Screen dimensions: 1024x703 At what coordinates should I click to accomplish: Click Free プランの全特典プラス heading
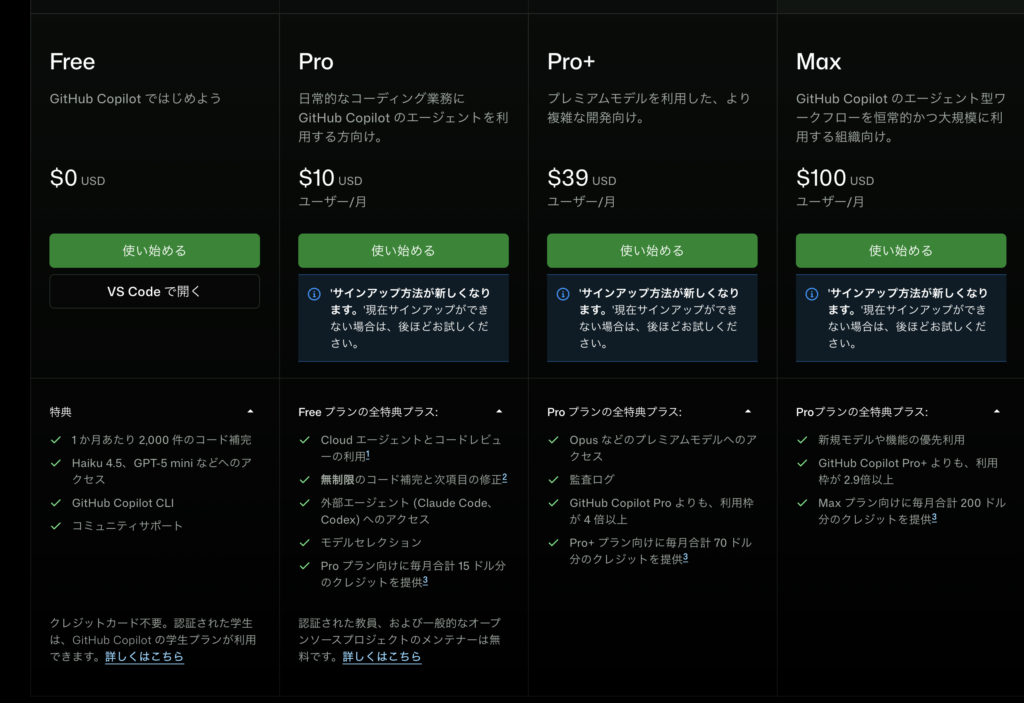point(368,412)
